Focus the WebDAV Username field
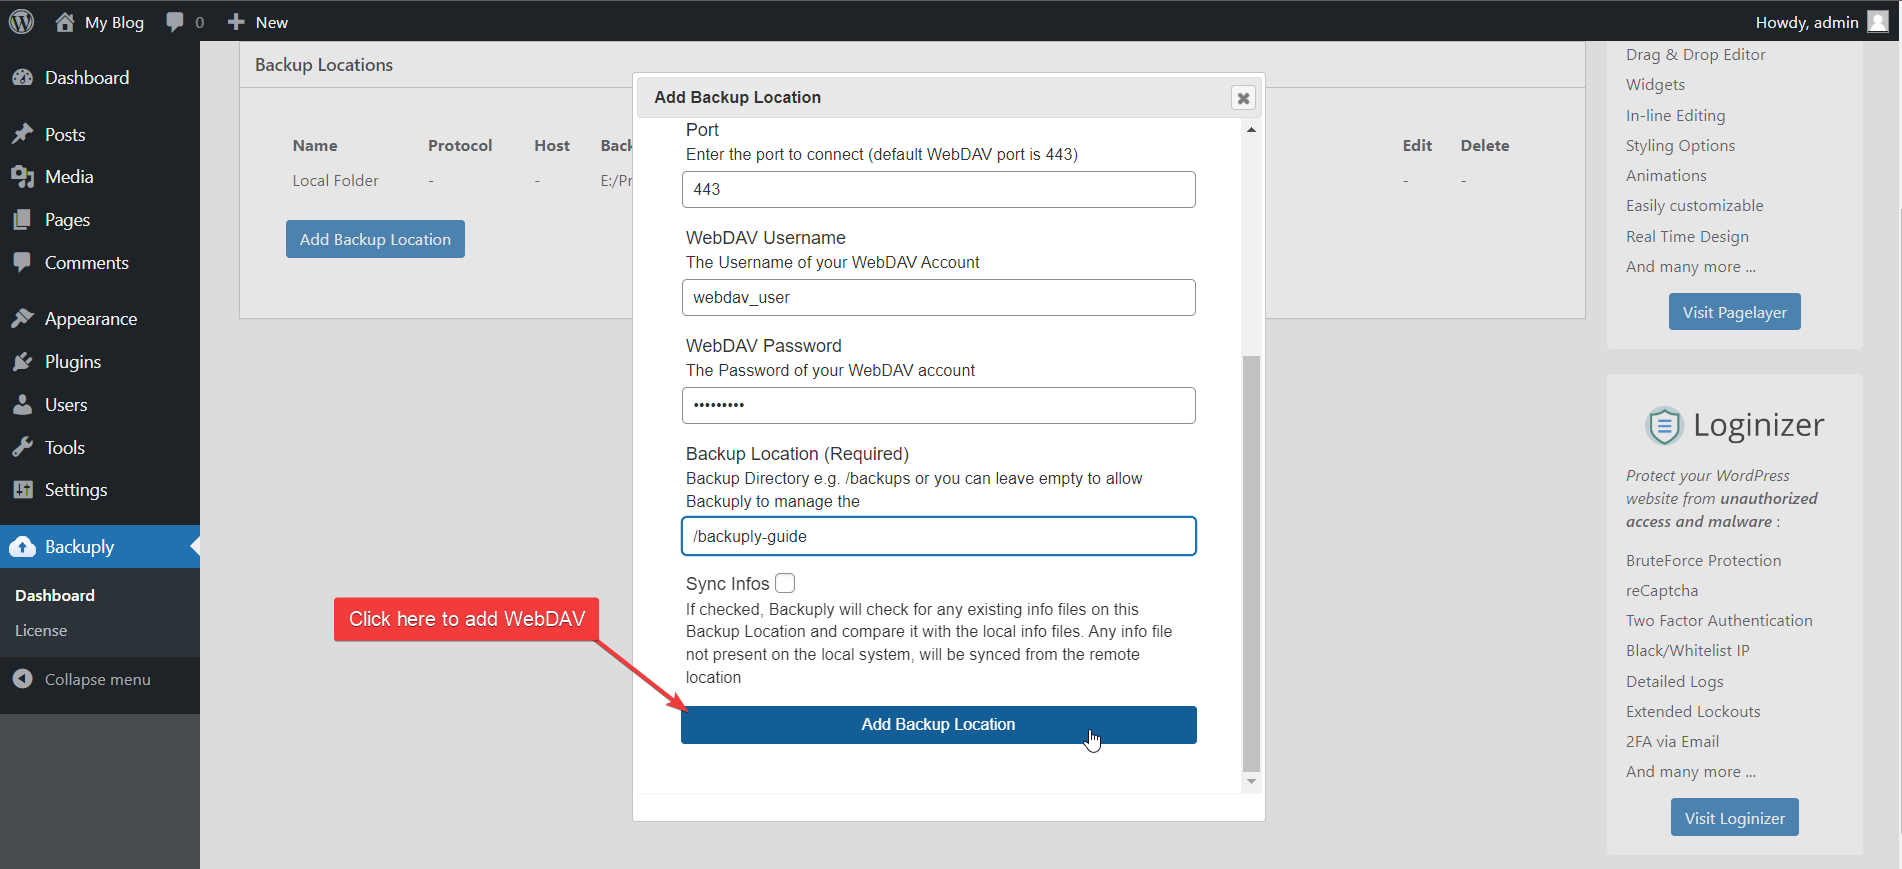Screen dimensions: 1902x869 tap(938, 298)
